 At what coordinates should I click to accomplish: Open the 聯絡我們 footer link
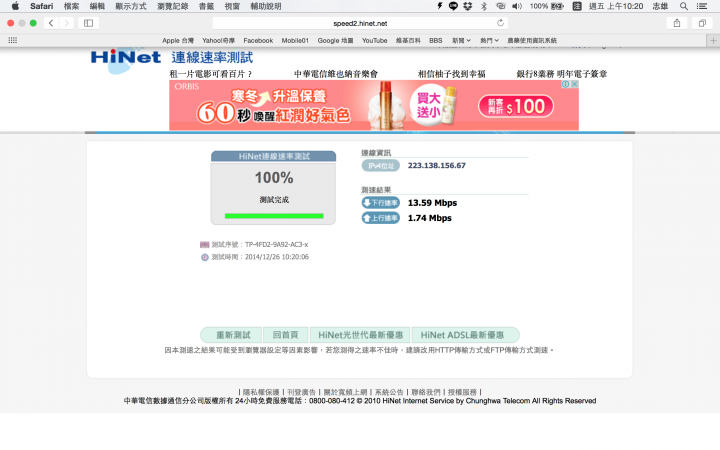coord(426,392)
